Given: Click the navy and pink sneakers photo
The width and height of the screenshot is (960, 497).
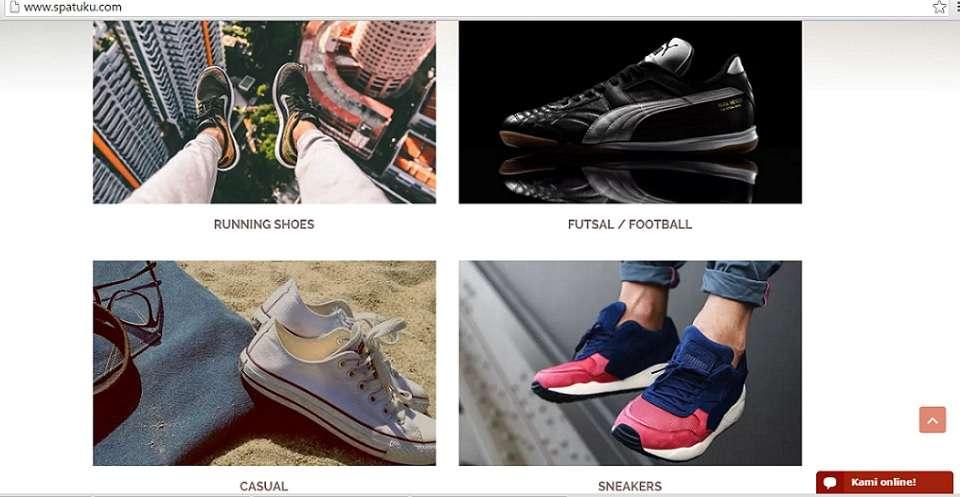Looking at the screenshot, I should (630, 363).
